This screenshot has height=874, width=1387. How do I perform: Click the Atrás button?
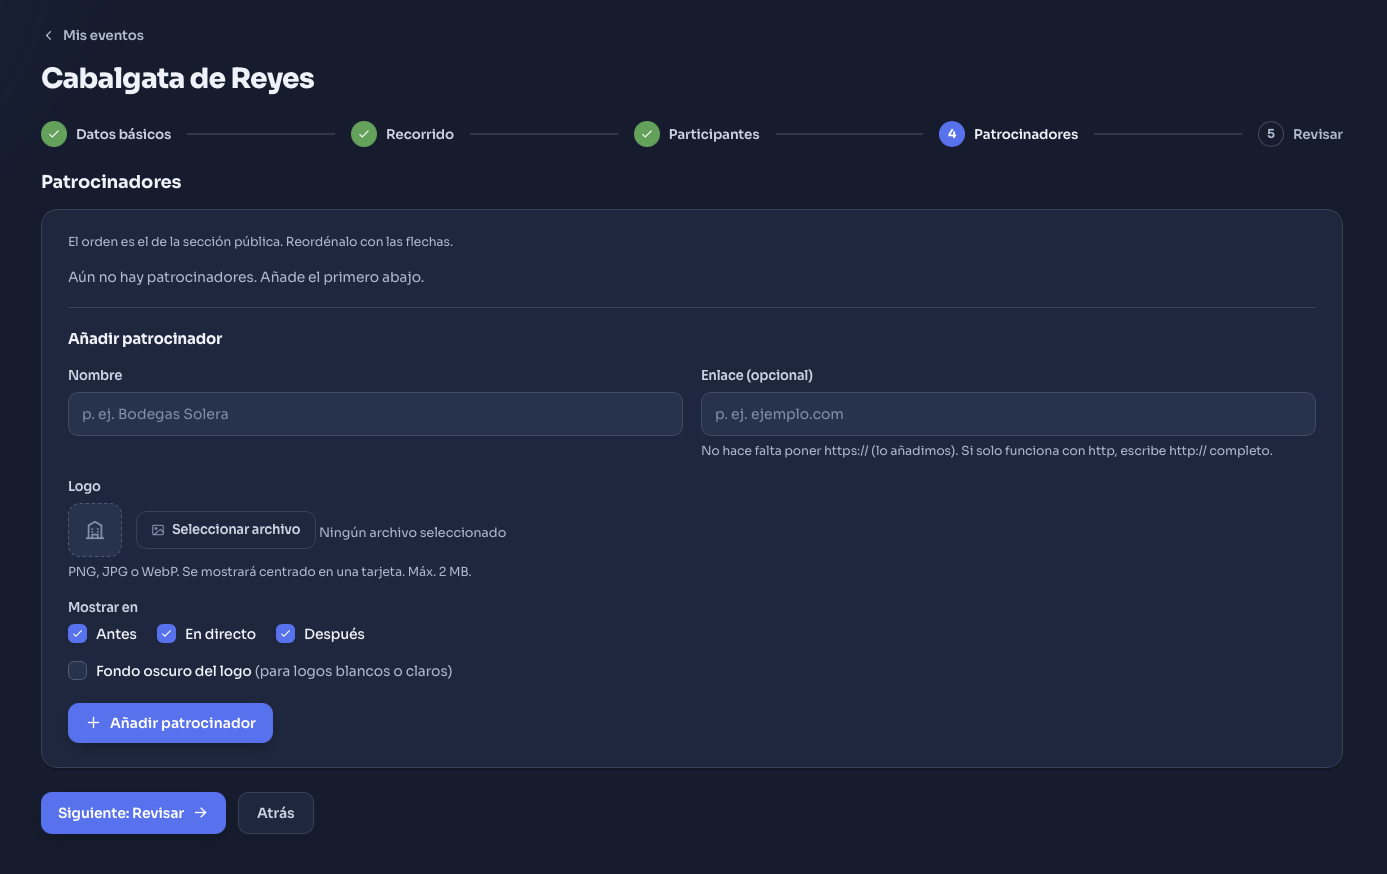tap(276, 813)
